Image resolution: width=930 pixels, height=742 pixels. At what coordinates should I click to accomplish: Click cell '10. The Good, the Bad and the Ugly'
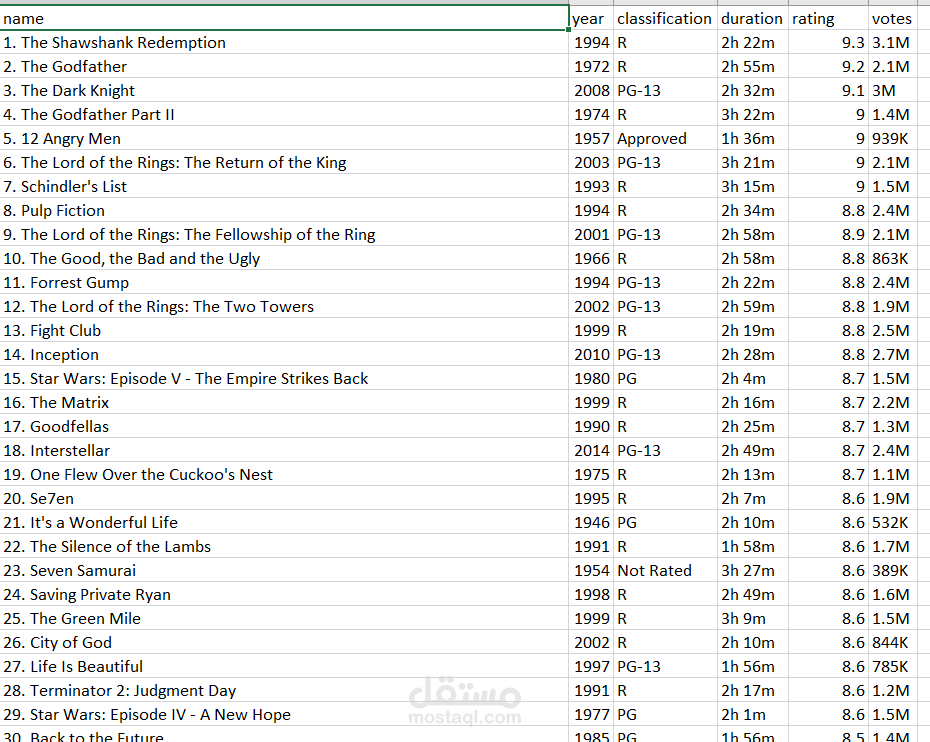click(284, 259)
